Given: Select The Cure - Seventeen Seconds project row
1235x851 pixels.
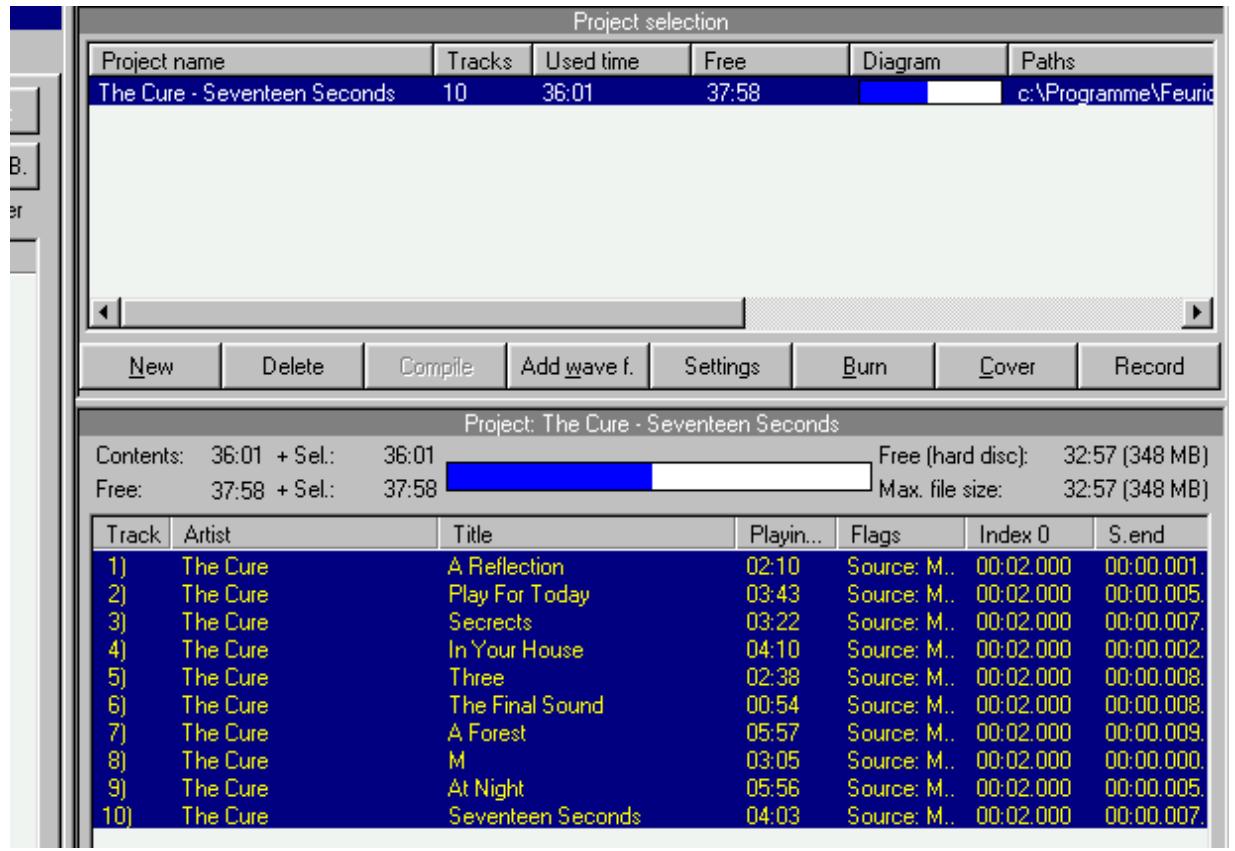Looking at the screenshot, I should click(651, 93).
